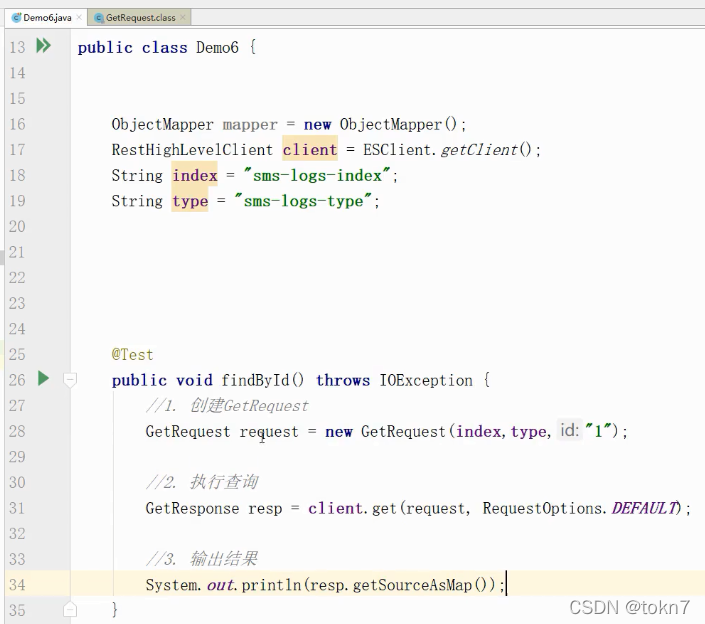Switch to the Demo6.java tab
Screen dimensions: 705x624
[x=47, y=18]
